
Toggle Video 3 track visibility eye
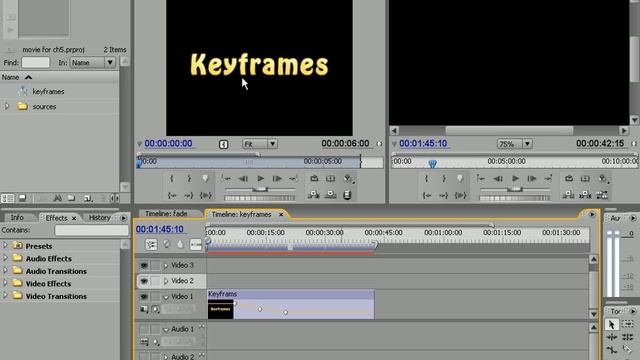(144, 265)
